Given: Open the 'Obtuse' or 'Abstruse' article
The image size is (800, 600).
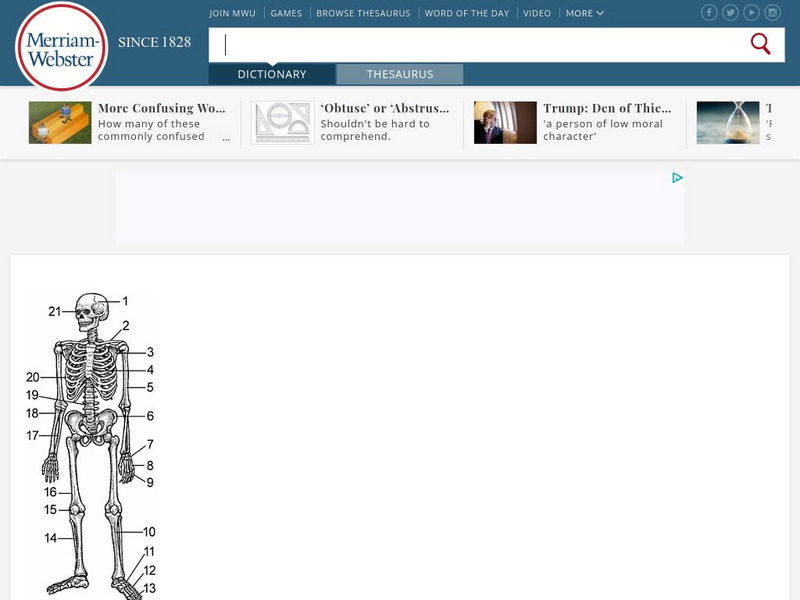Looking at the screenshot, I should [x=384, y=108].
